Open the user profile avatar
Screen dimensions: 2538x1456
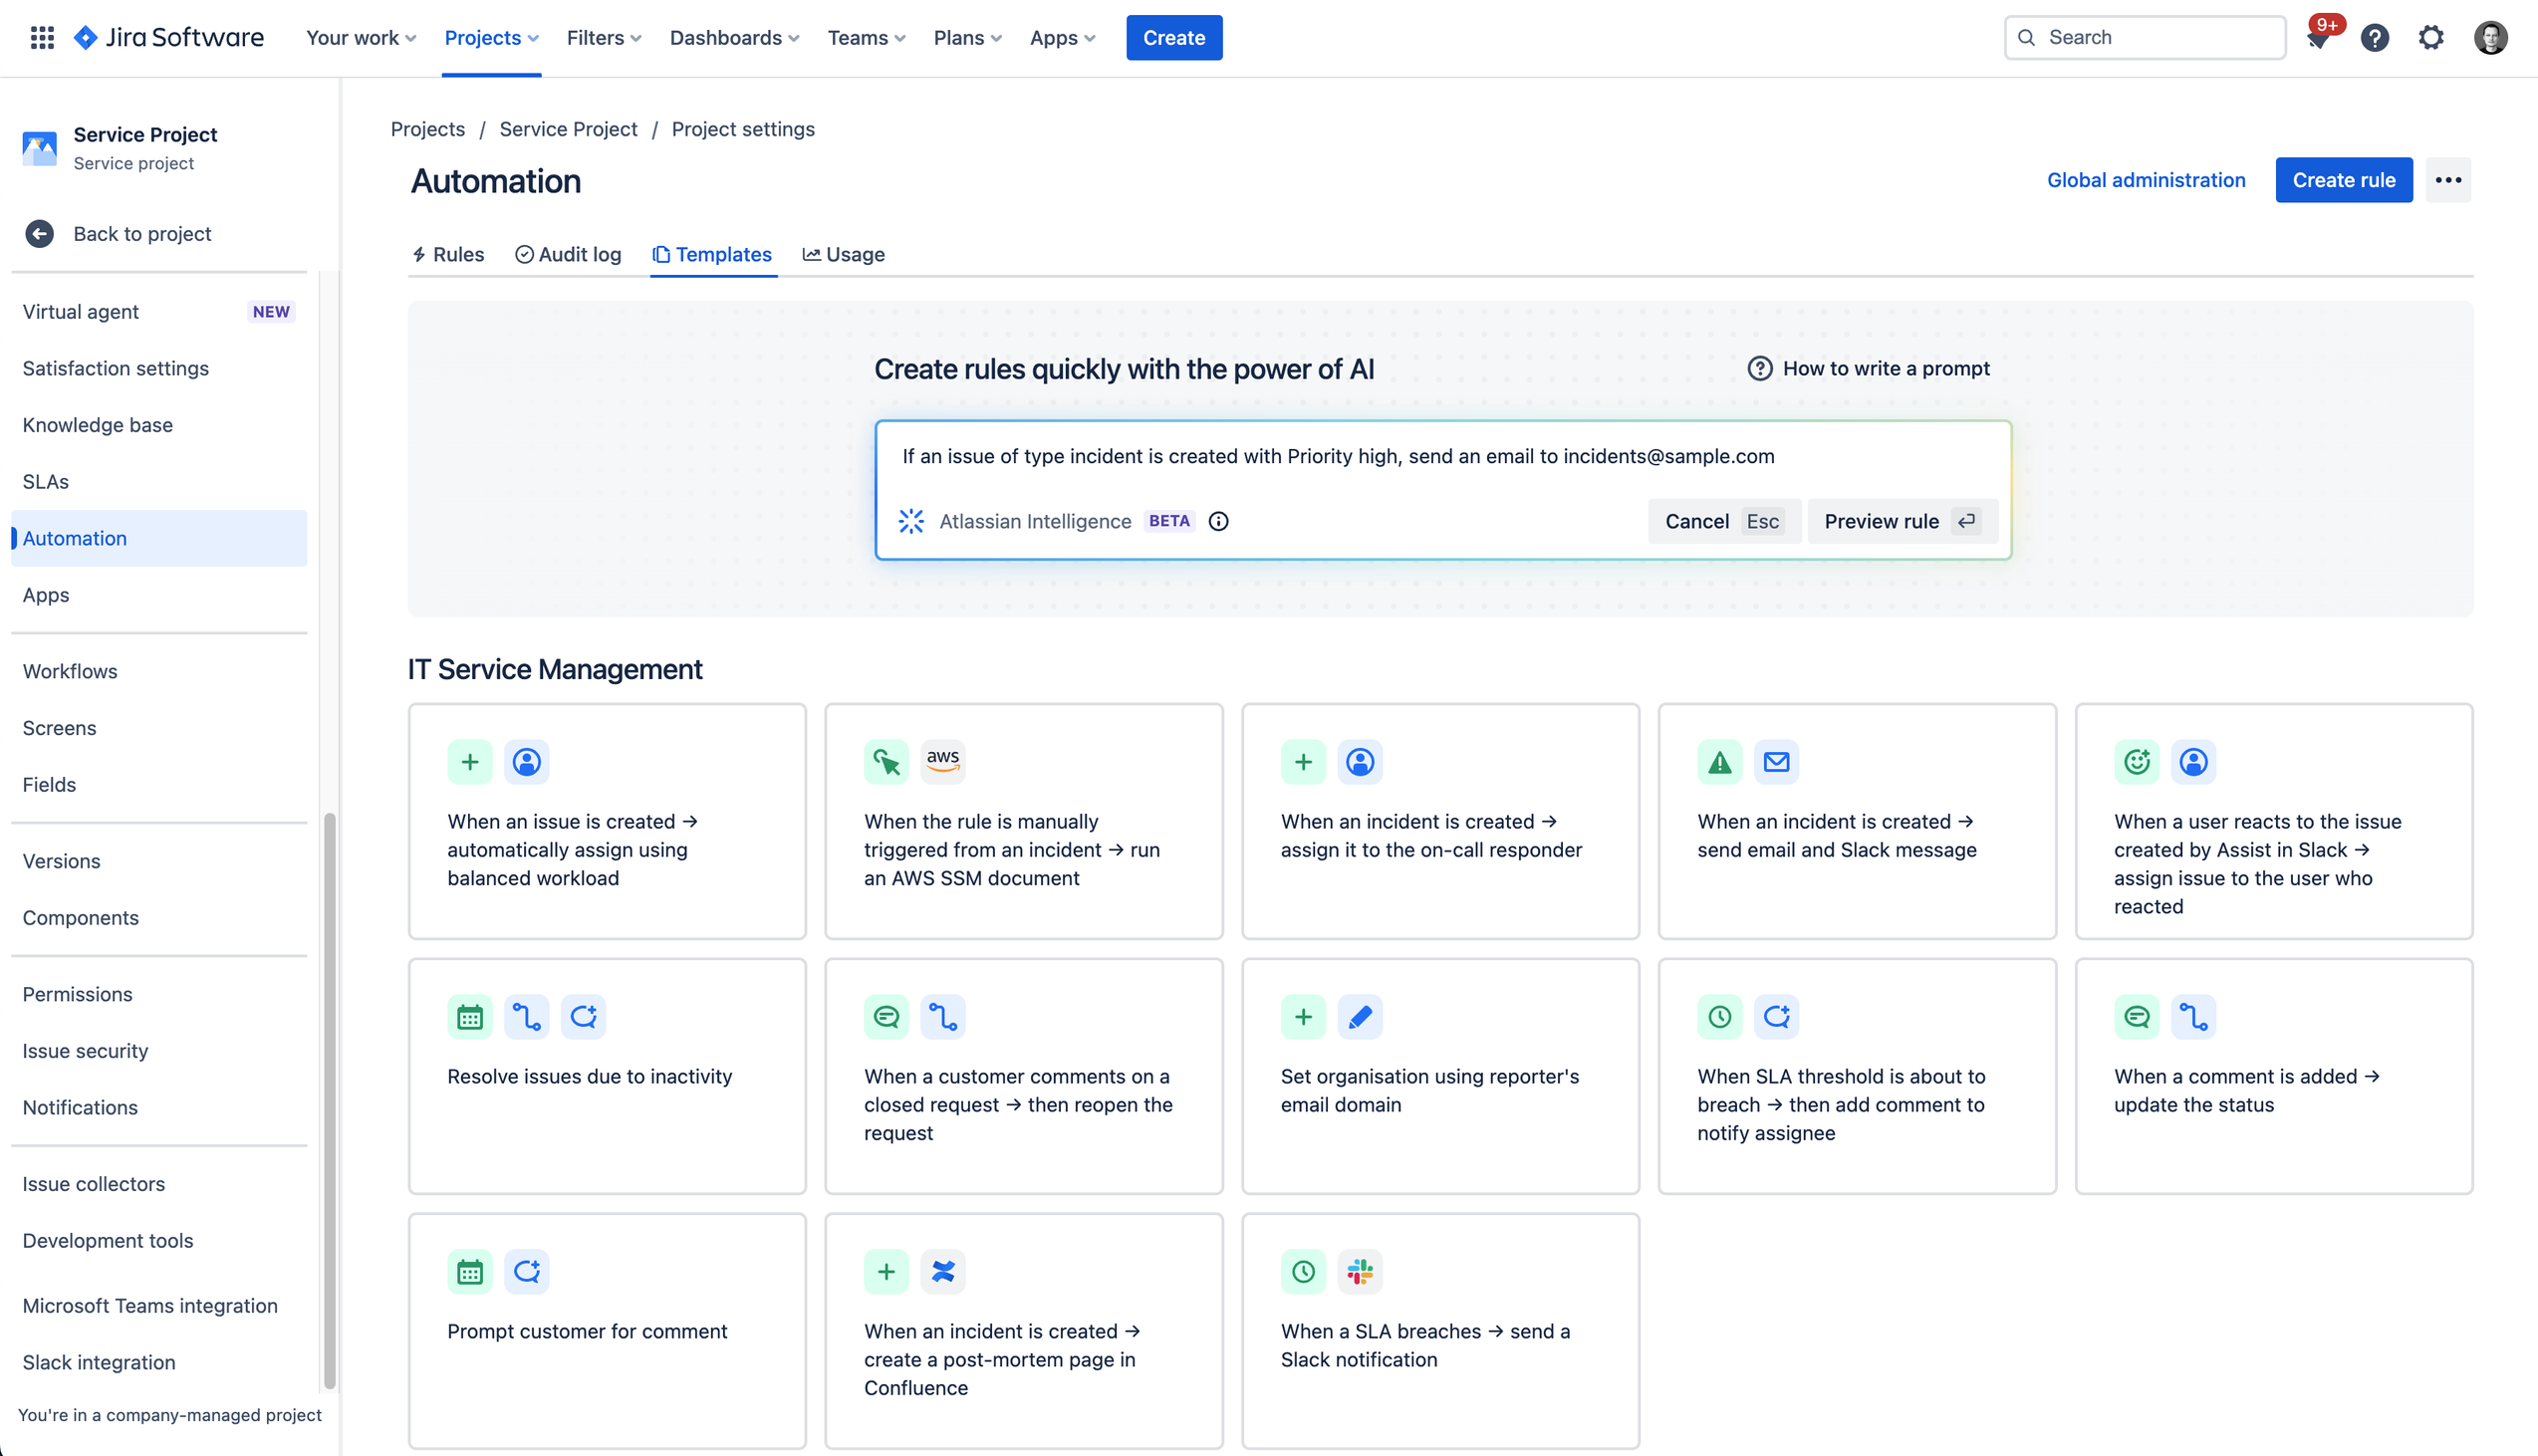(2490, 38)
